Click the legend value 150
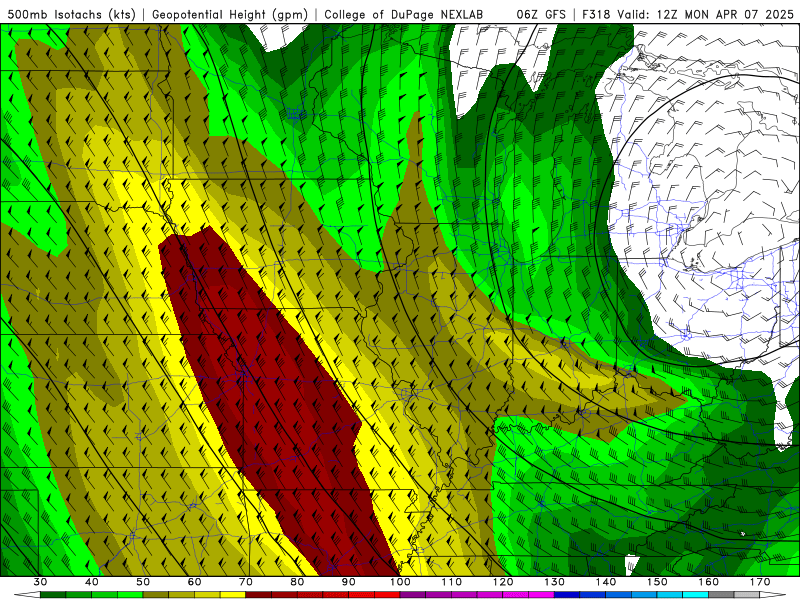Screen dimensions: 800x600 coord(657,582)
